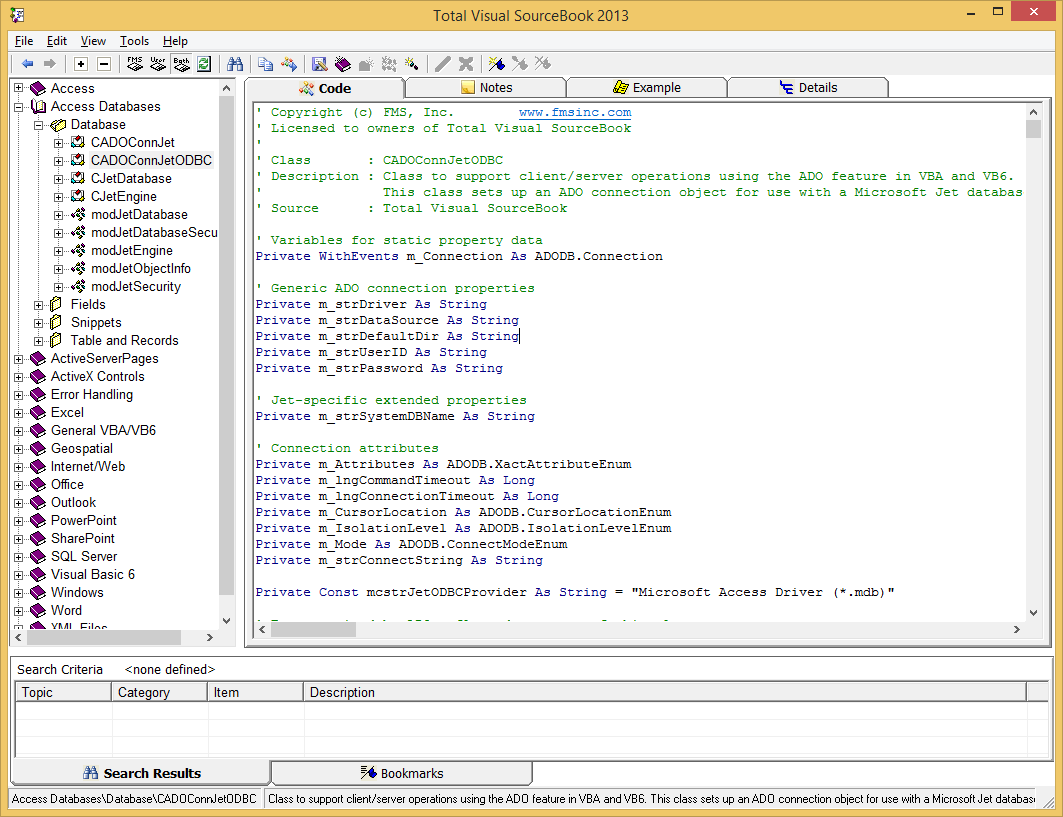Open the Help menu

[175, 41]
